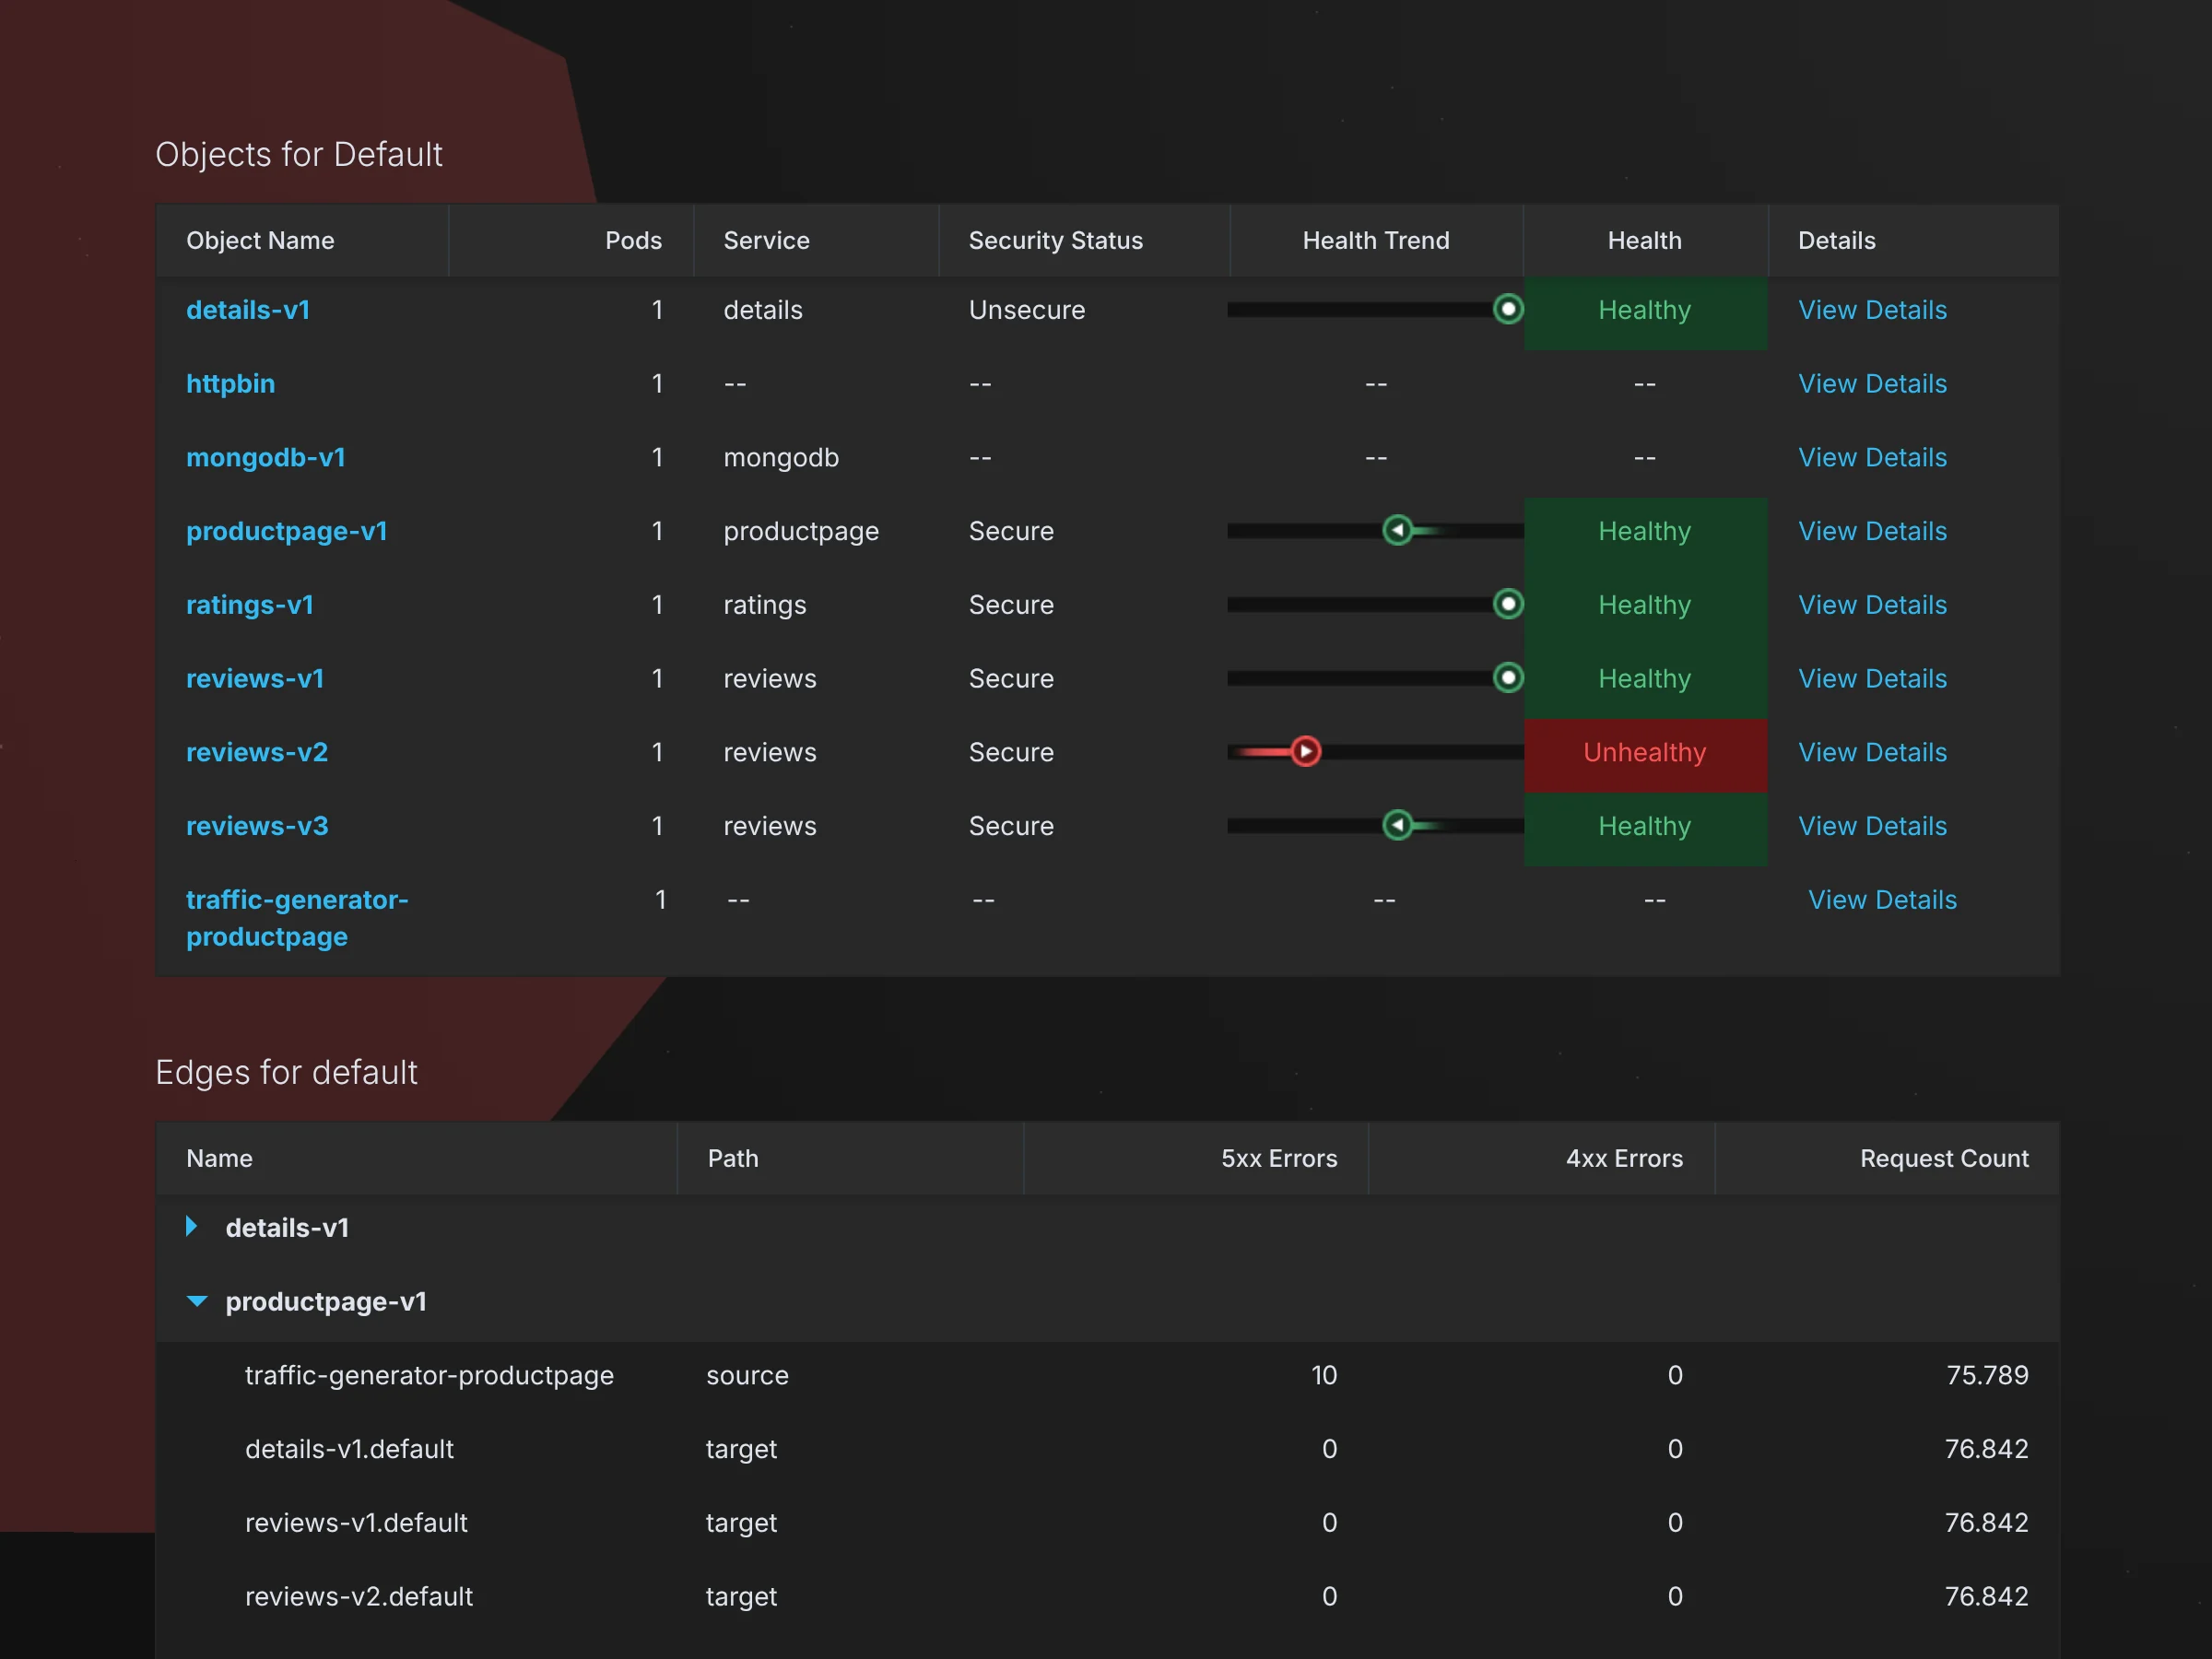Screen dimensions: 2212x1659
Task: Click View Details for ratings-v1
Action: 1872,605
